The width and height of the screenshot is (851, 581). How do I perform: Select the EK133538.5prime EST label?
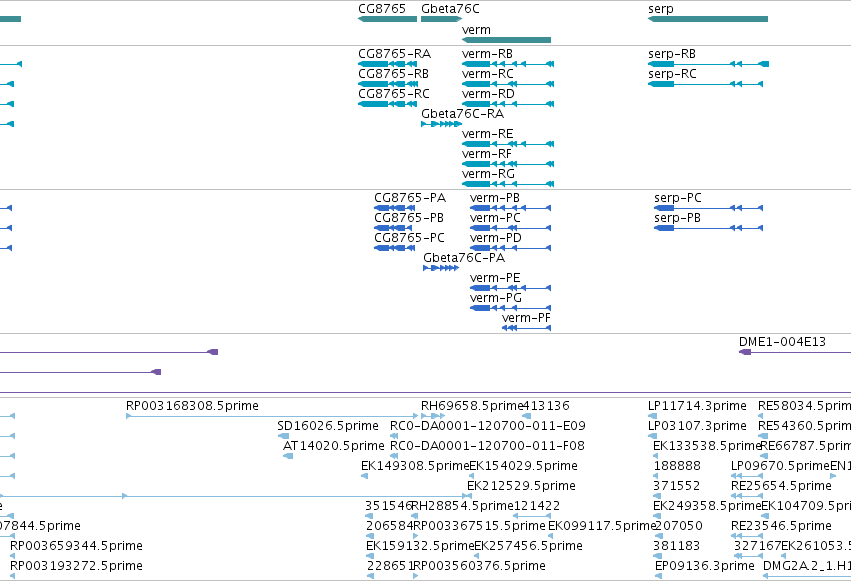point(707,446)
